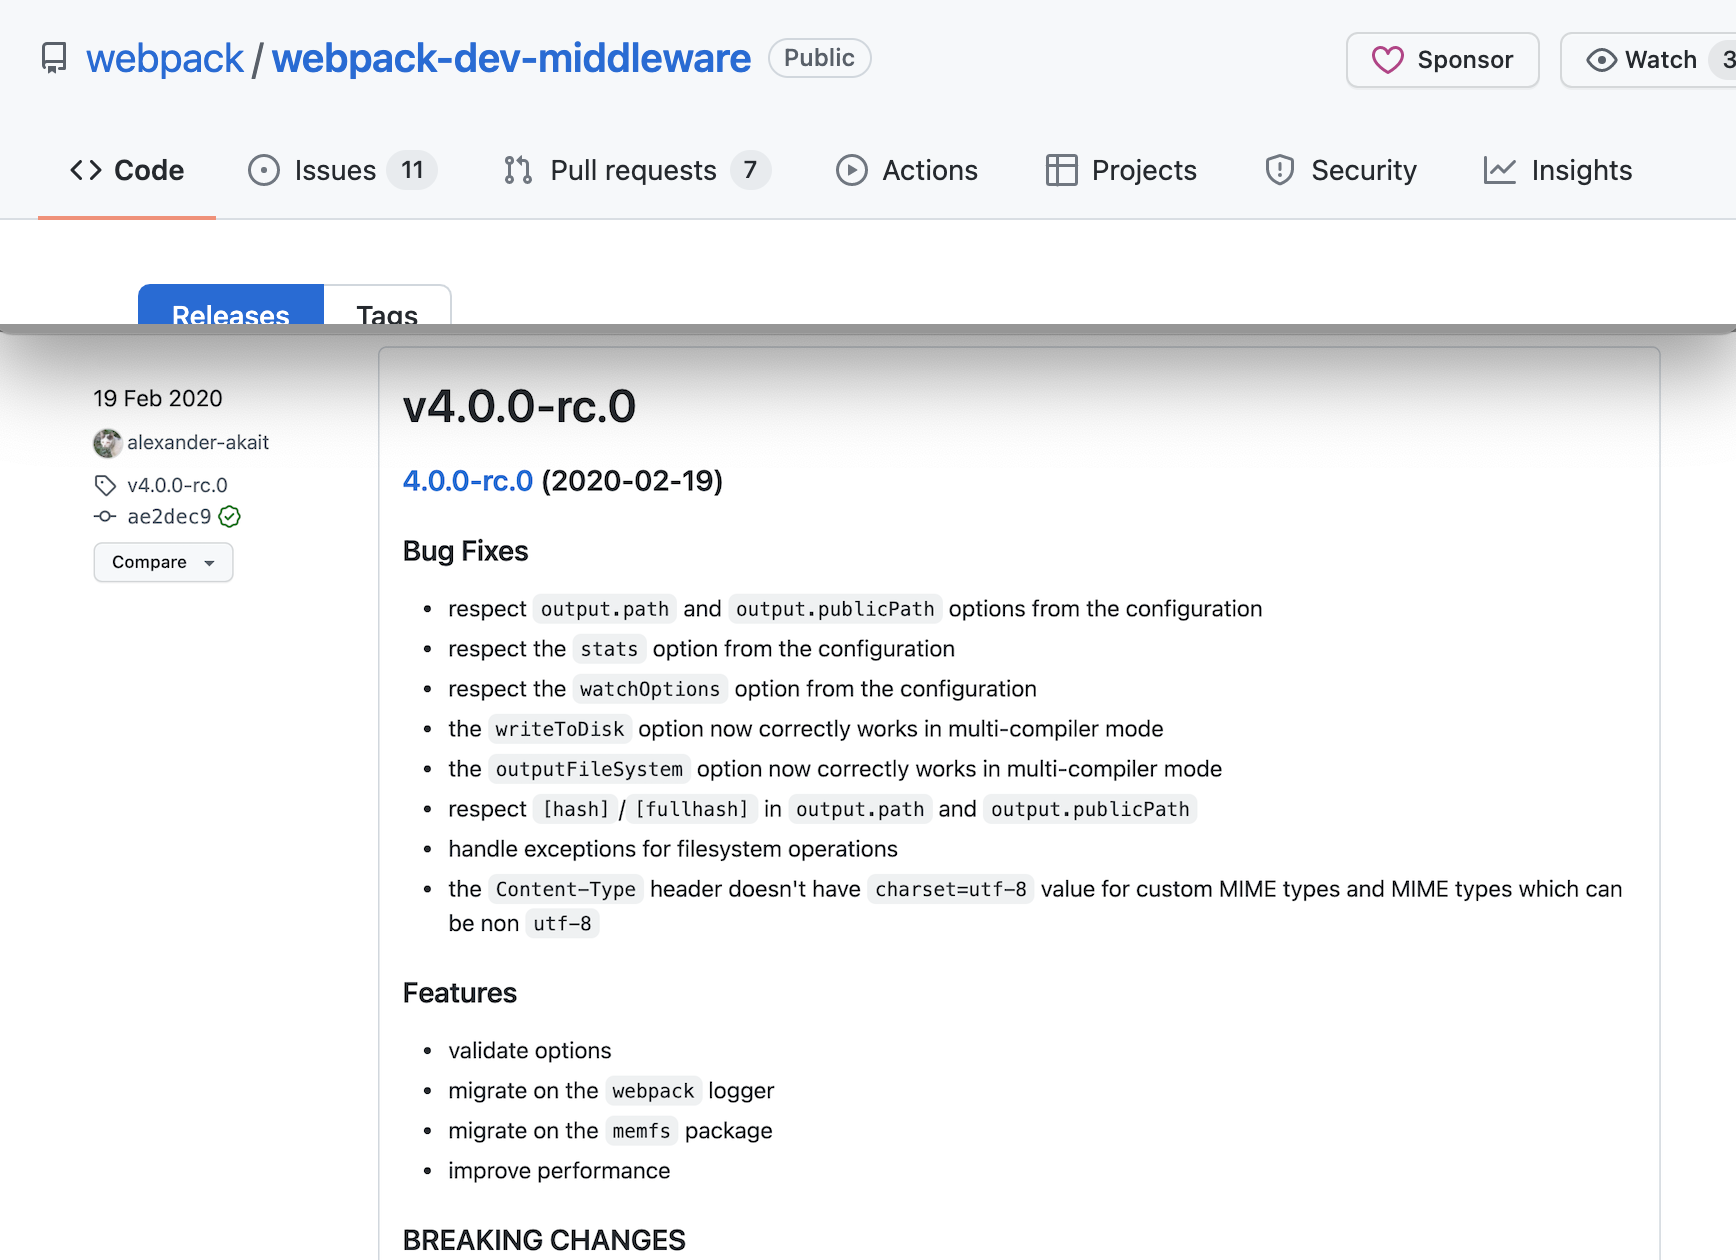Click the Watch button label
1736x1260 pixels.
click(1660, 60)
